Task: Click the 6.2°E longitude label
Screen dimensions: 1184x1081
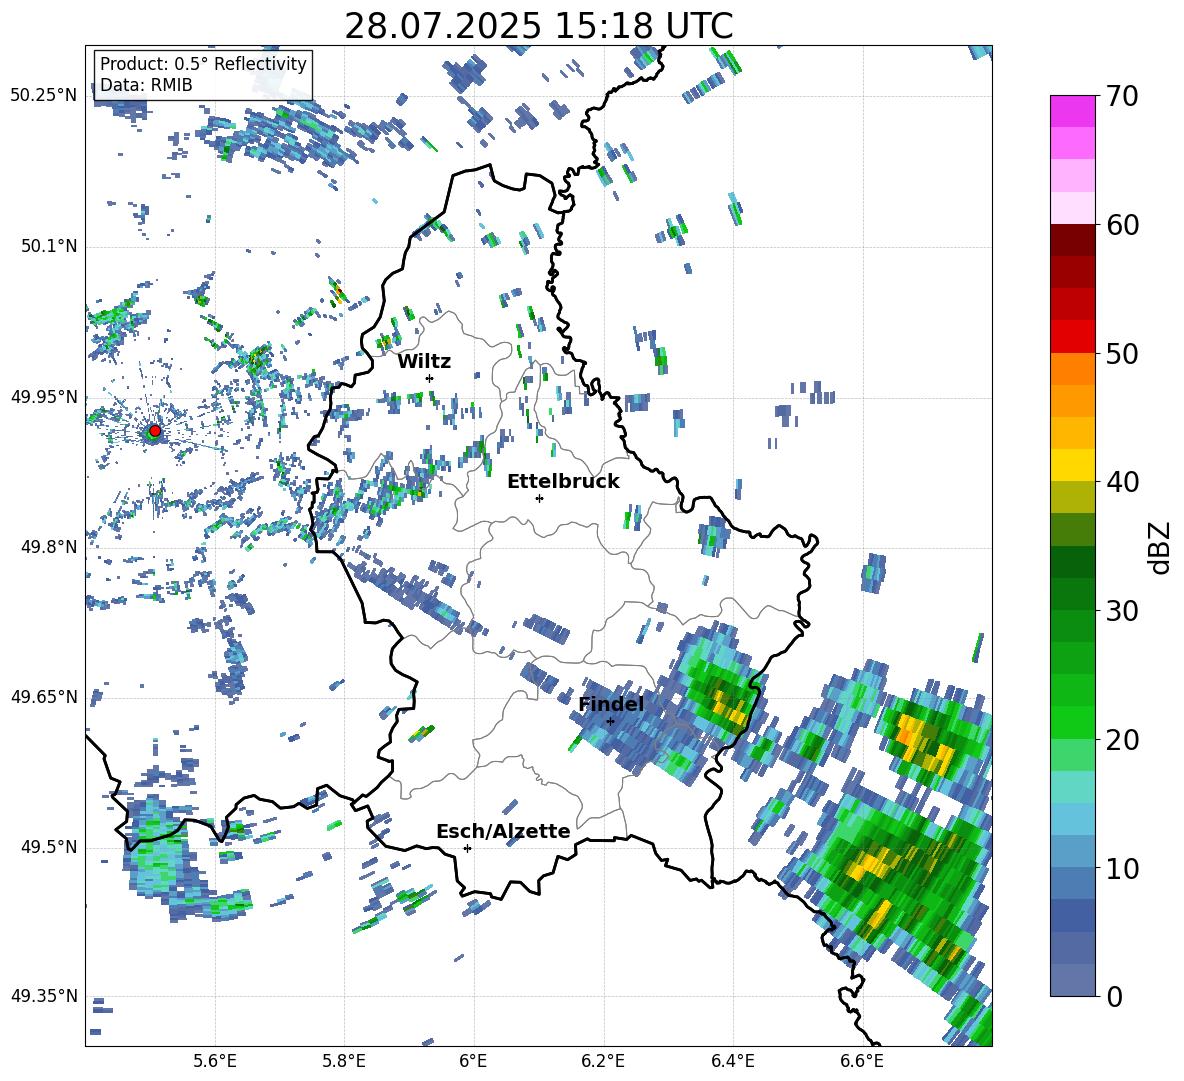Action: pos(603,1062)
